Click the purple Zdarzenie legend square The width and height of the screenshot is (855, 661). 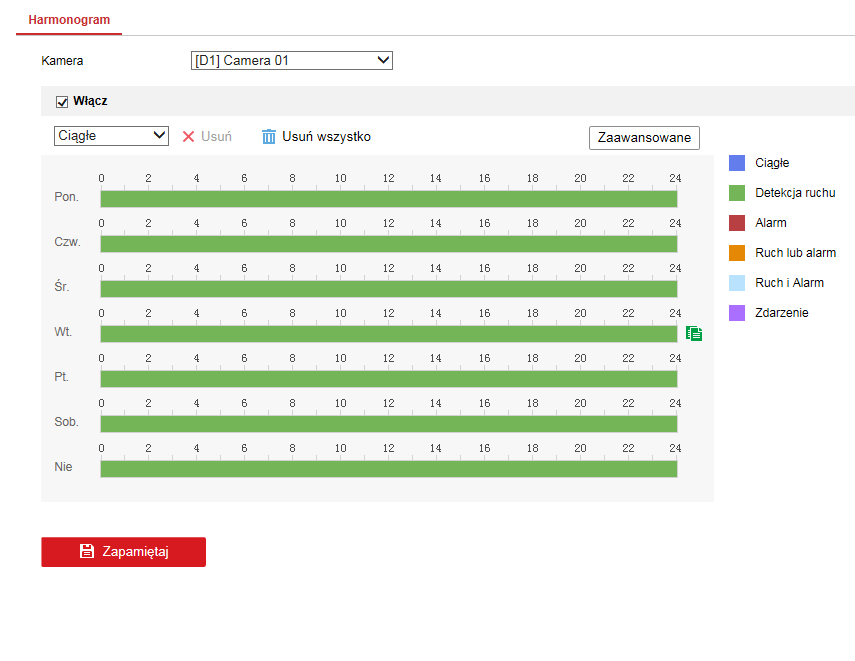(737, 312)
